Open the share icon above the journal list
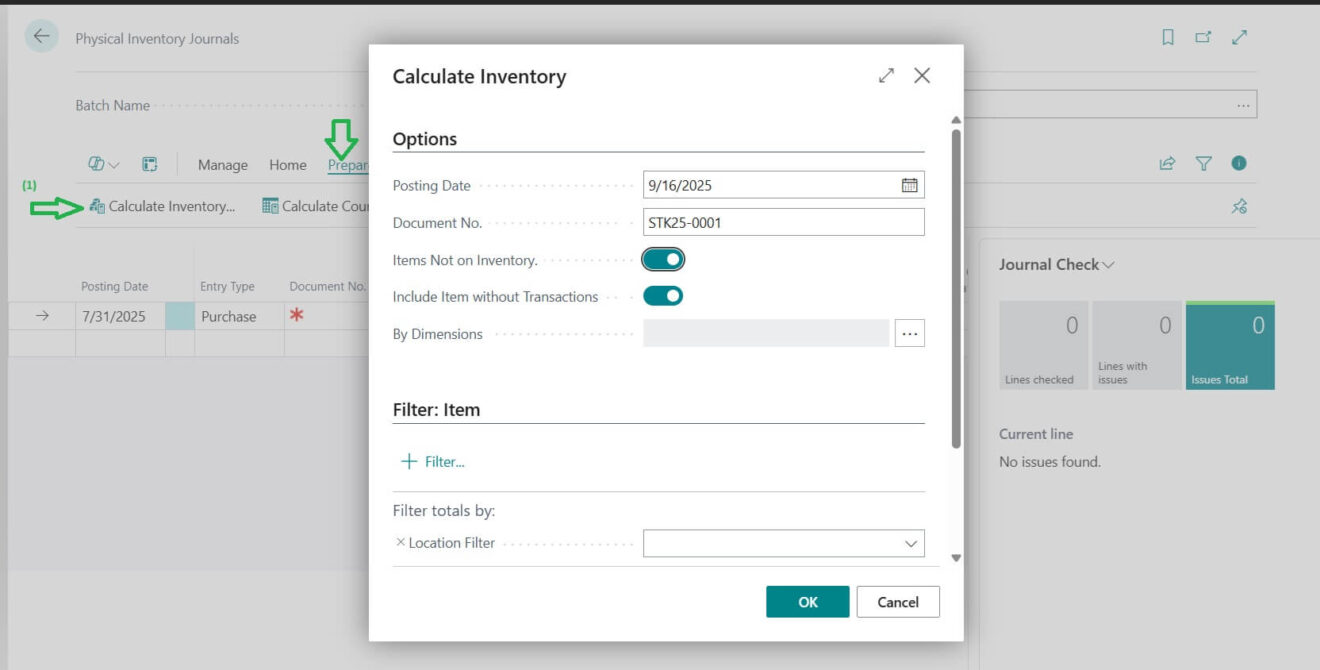Screen dimensions: 1320x670 click(1167, 163)
